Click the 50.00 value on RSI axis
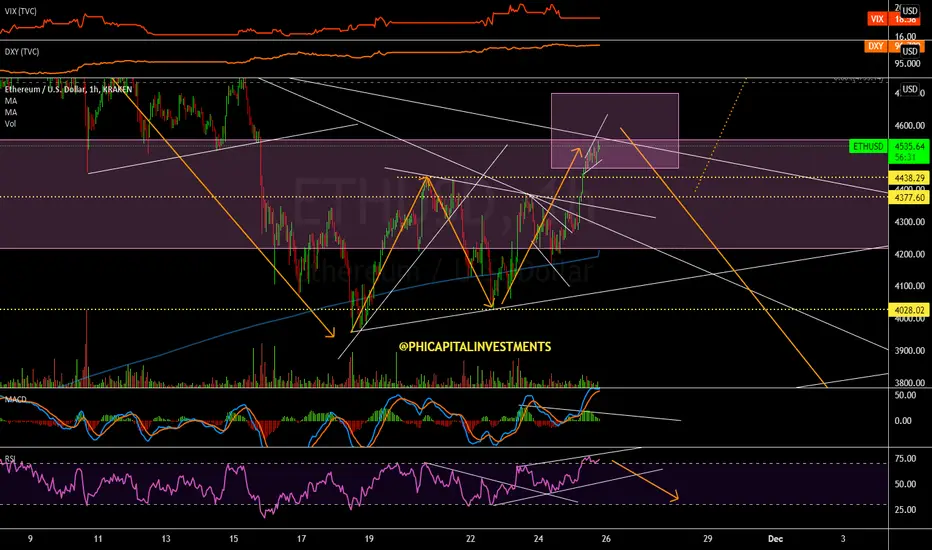 [x=905, y=484]
